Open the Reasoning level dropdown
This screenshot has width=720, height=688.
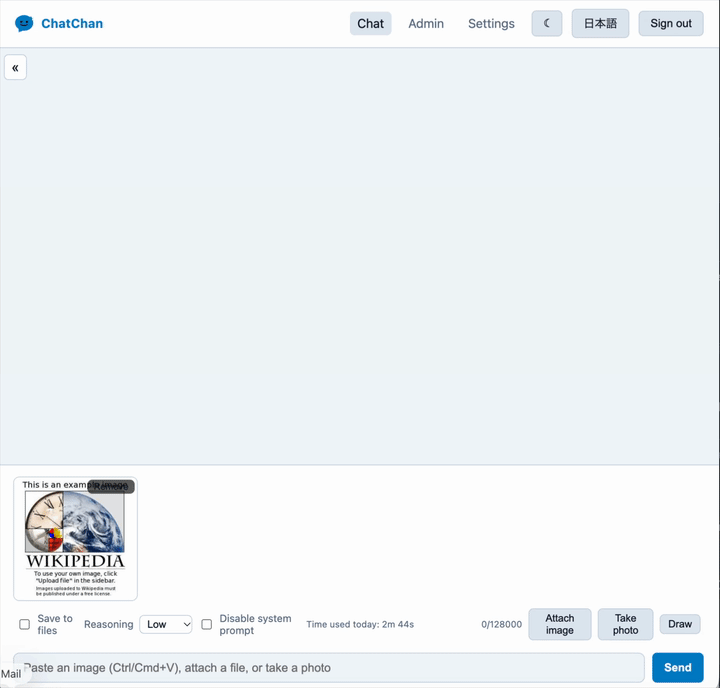166,624
